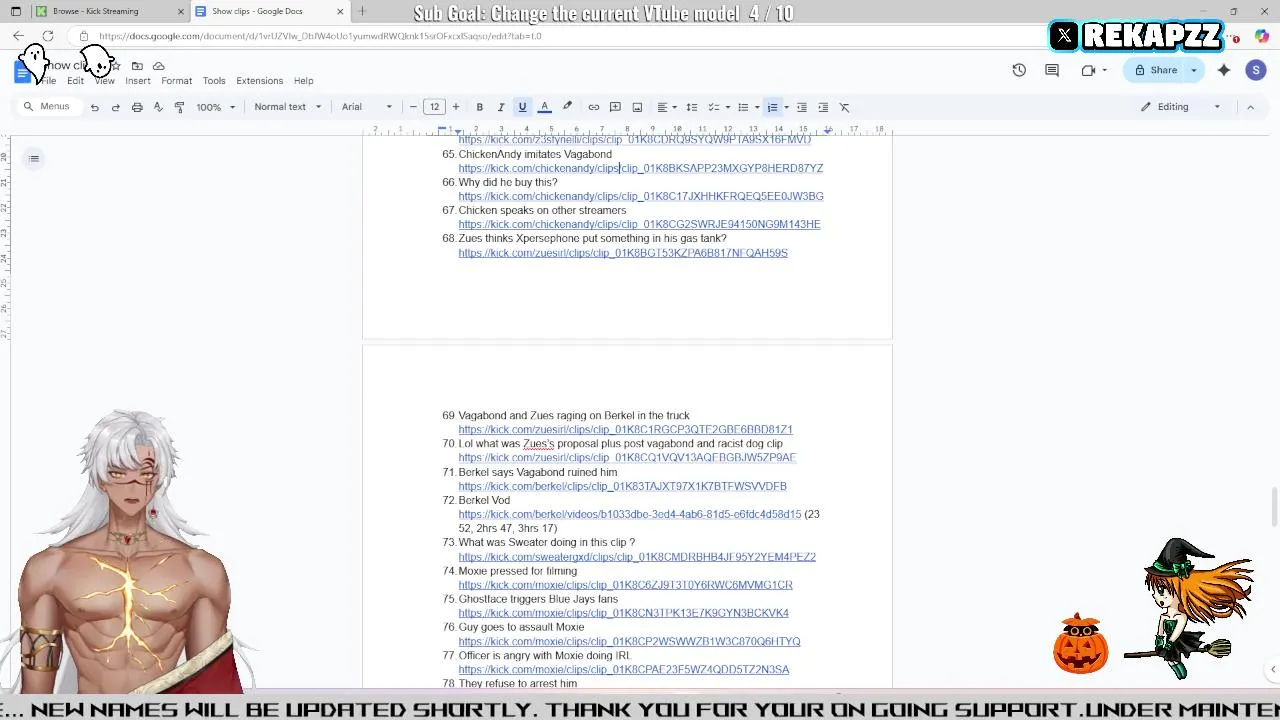Click the browser address bar URL
The height and width of the screenshot is (720, 1280).
[320, 36]
